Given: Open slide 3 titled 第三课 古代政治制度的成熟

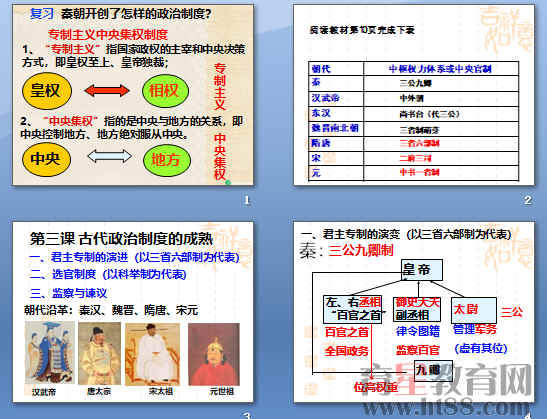Looking at the screenshot, I should point(133,312).
